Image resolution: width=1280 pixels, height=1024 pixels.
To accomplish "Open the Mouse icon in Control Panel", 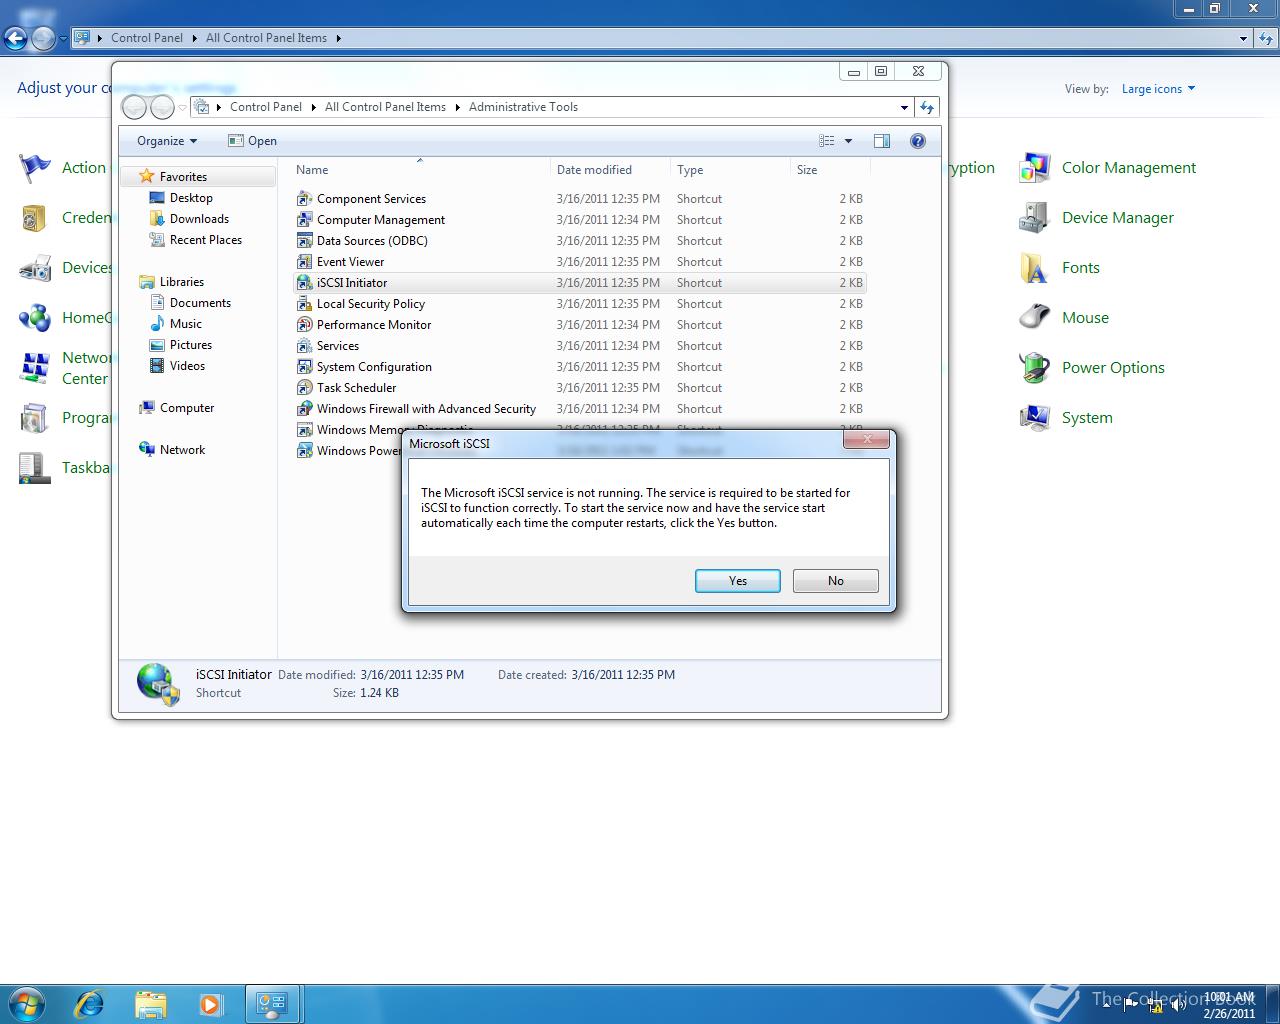I will point(1034,318).
